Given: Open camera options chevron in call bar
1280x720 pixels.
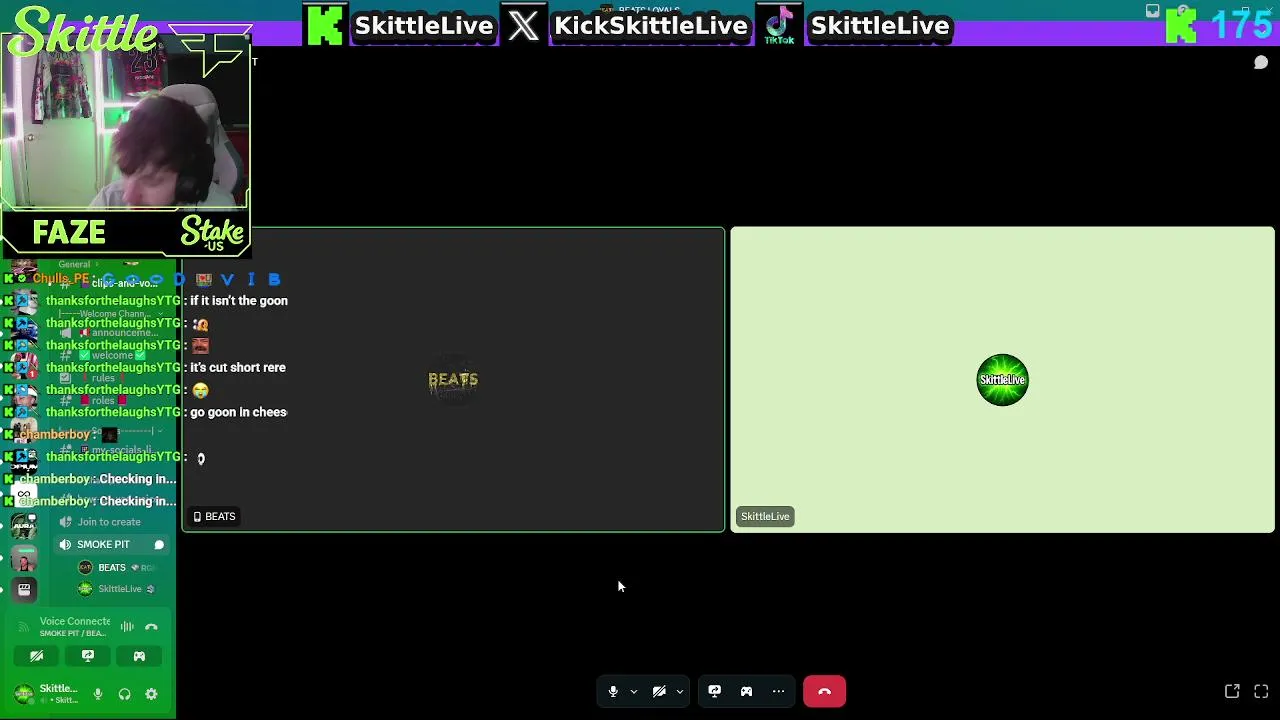Looking at the screenshot, I should click(x=679, y=692).
